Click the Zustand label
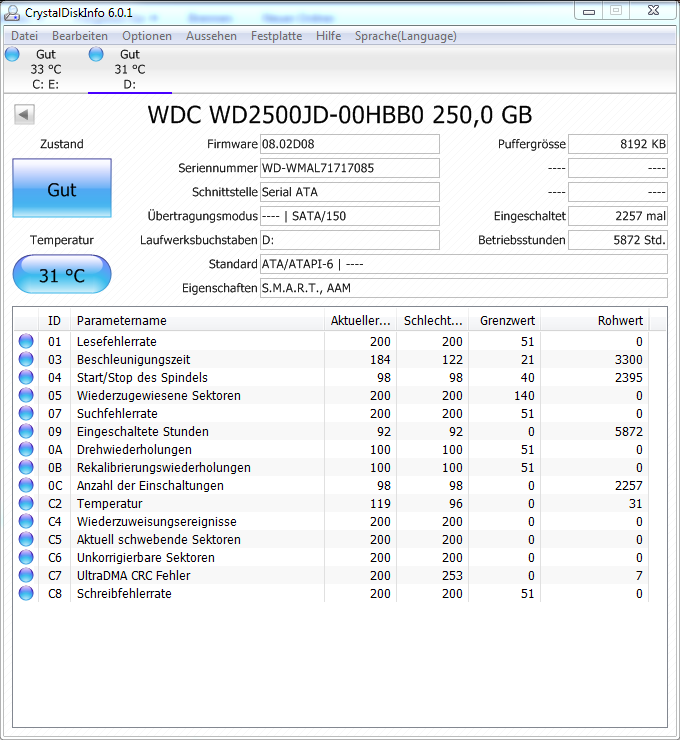Viewport: 680px width, 740px height. [62, 144]
